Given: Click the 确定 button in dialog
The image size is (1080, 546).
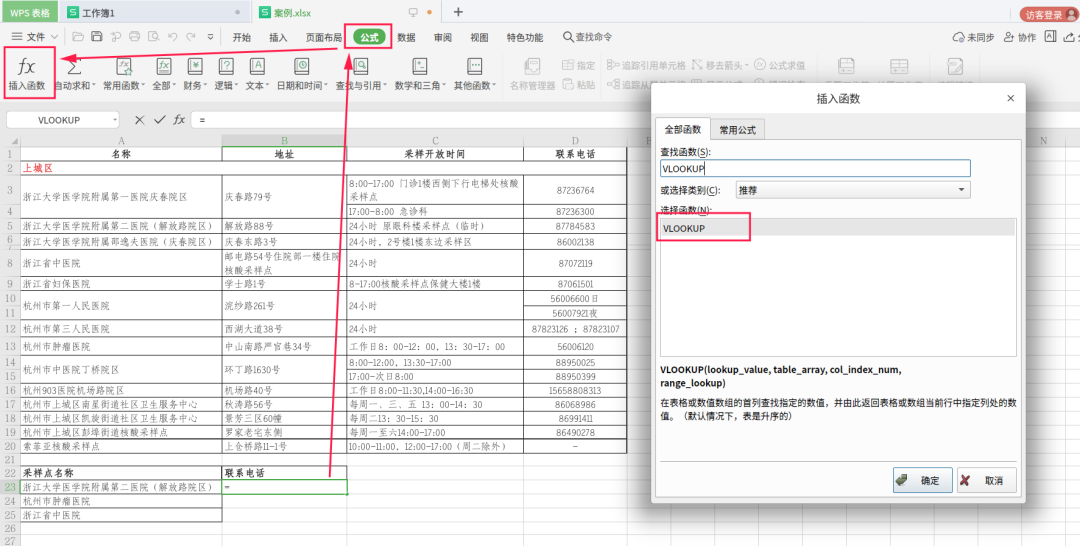Looking at the screenshot, I should click(x=923, y=481).
